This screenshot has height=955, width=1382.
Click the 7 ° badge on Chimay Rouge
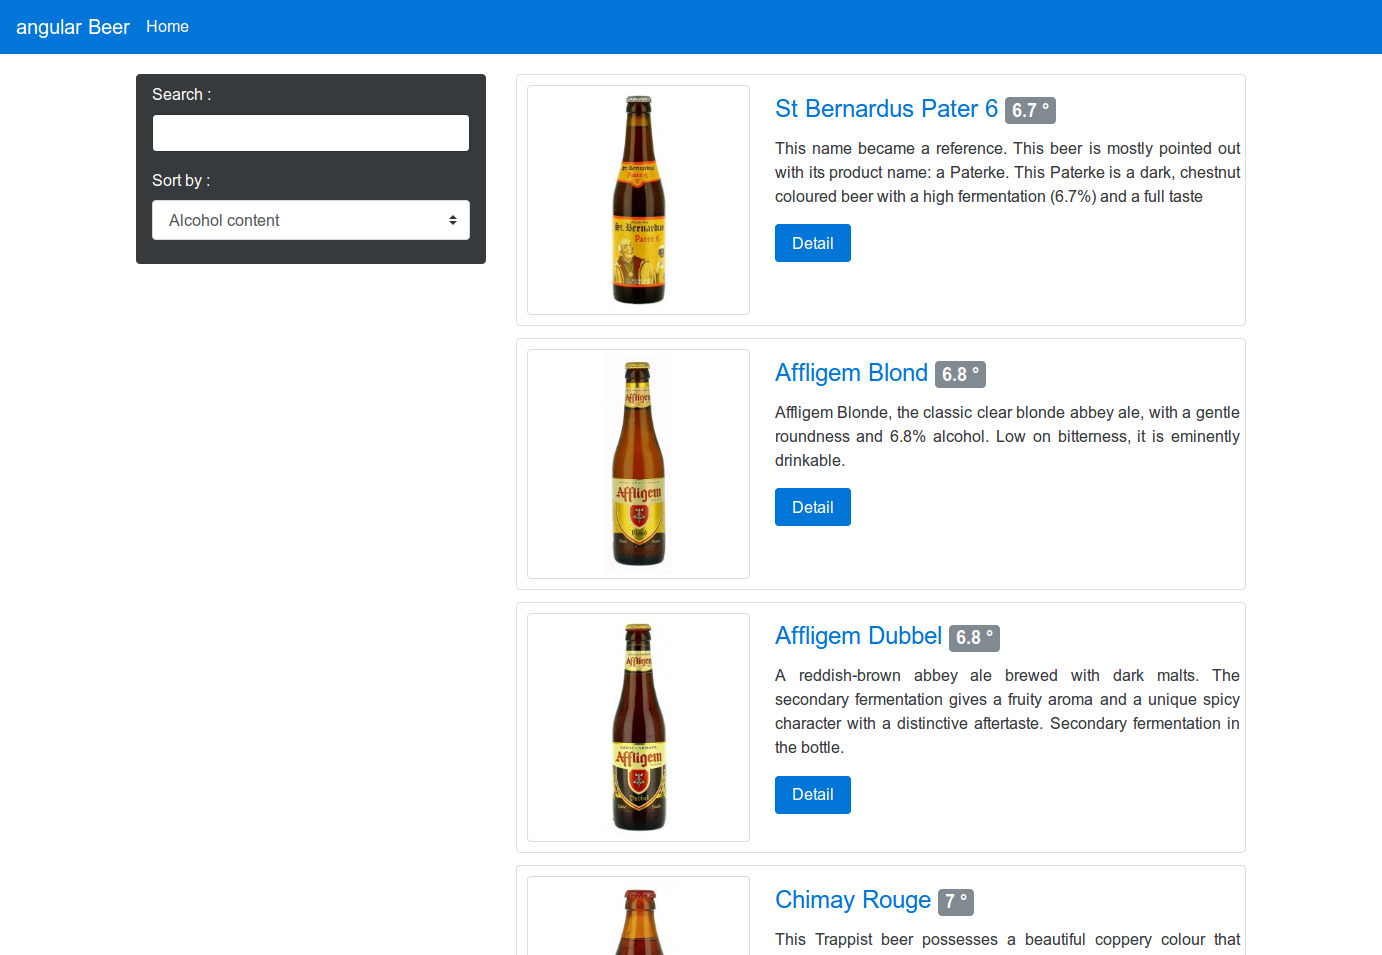956,902
